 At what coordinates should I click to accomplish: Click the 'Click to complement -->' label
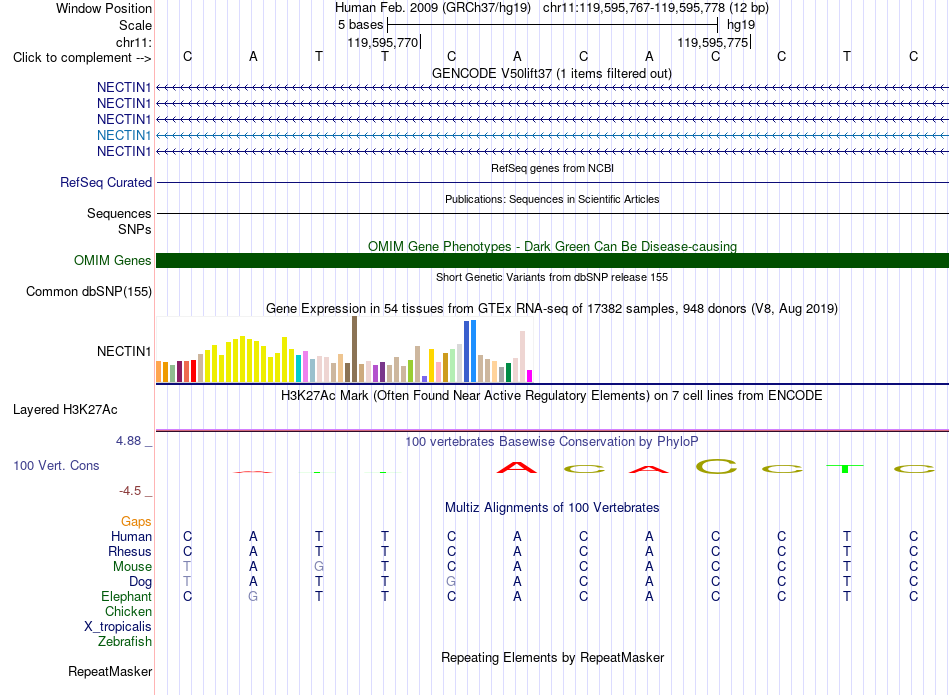(82, 58)
